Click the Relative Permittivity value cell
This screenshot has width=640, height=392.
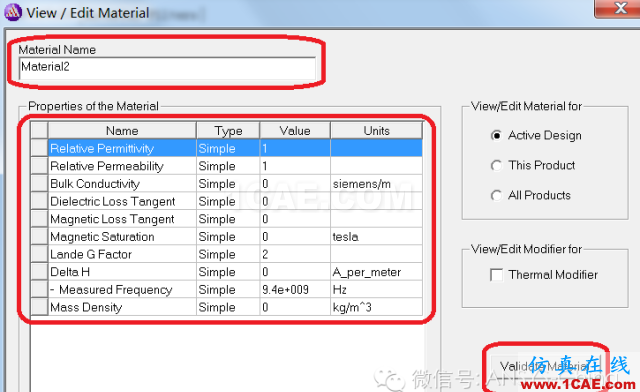pos(295,148)
